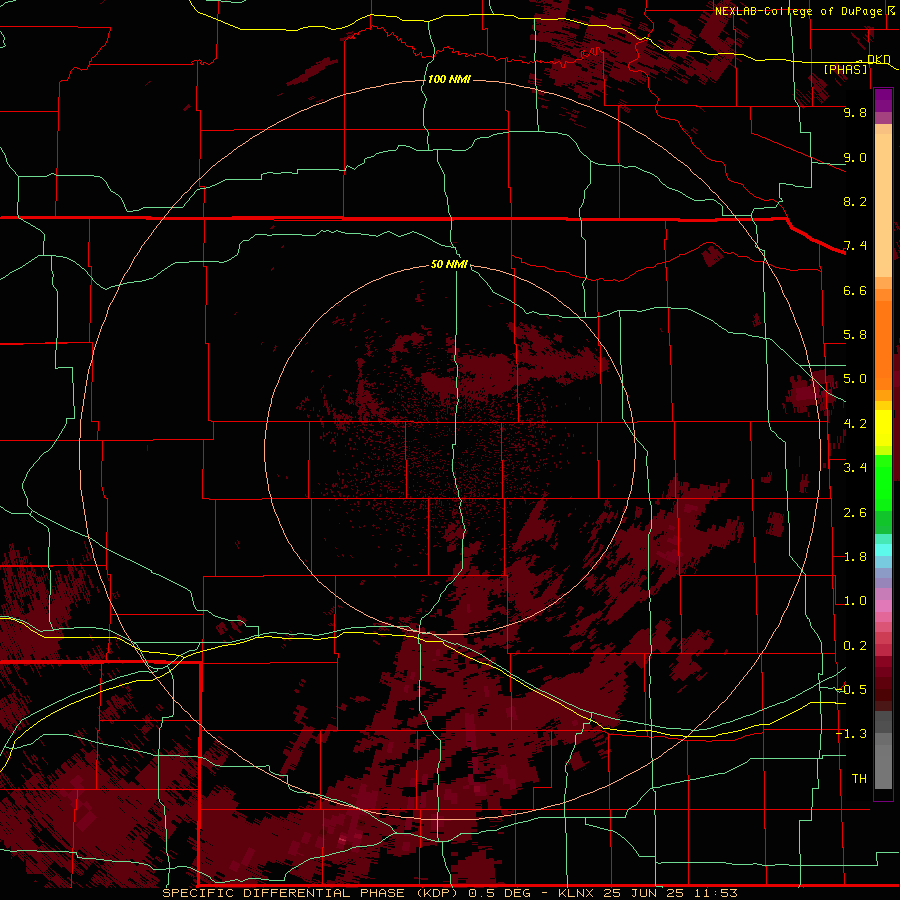The image size is (900, 900).
Task: Click the 1.0 value on the color scale
Action: coord(855,601)
